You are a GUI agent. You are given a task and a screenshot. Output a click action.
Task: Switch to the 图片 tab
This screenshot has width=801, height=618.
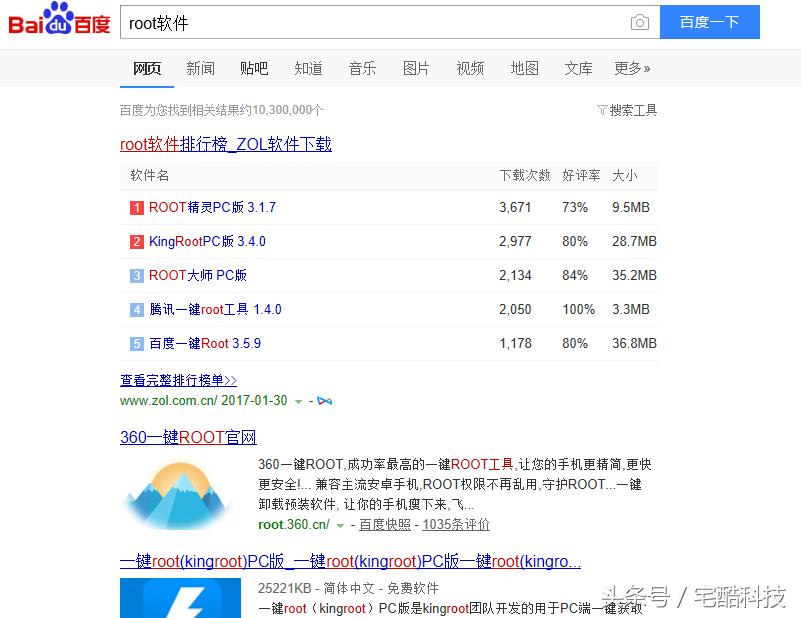[416, 68]
